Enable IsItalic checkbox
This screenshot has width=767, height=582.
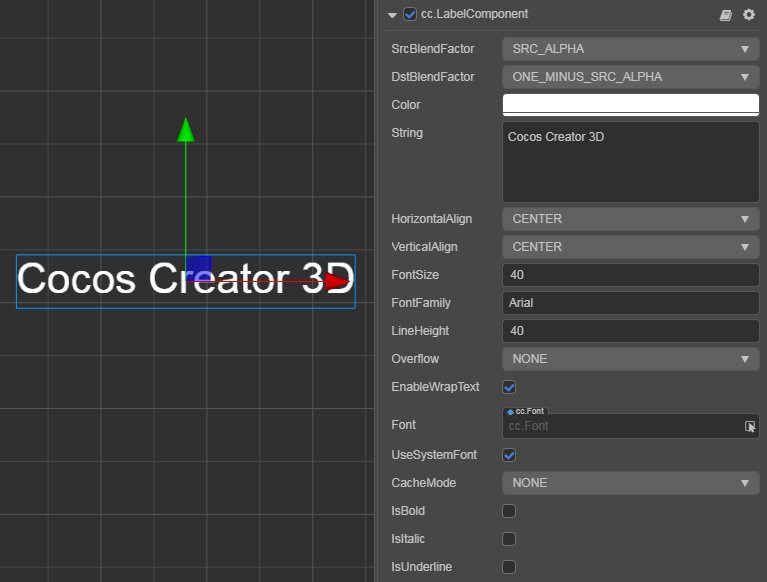click(x=509, y=539)
